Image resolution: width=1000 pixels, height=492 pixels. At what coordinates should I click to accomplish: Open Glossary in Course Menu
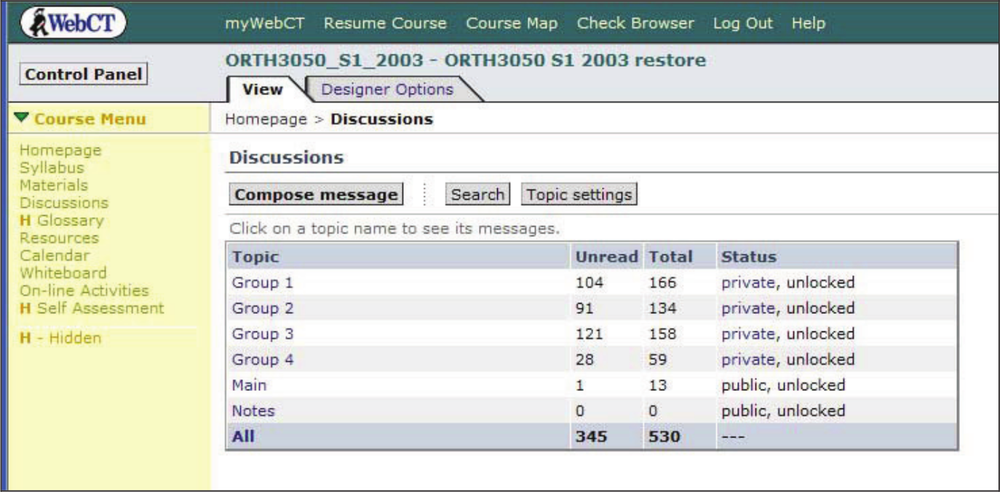coord(70,221)
